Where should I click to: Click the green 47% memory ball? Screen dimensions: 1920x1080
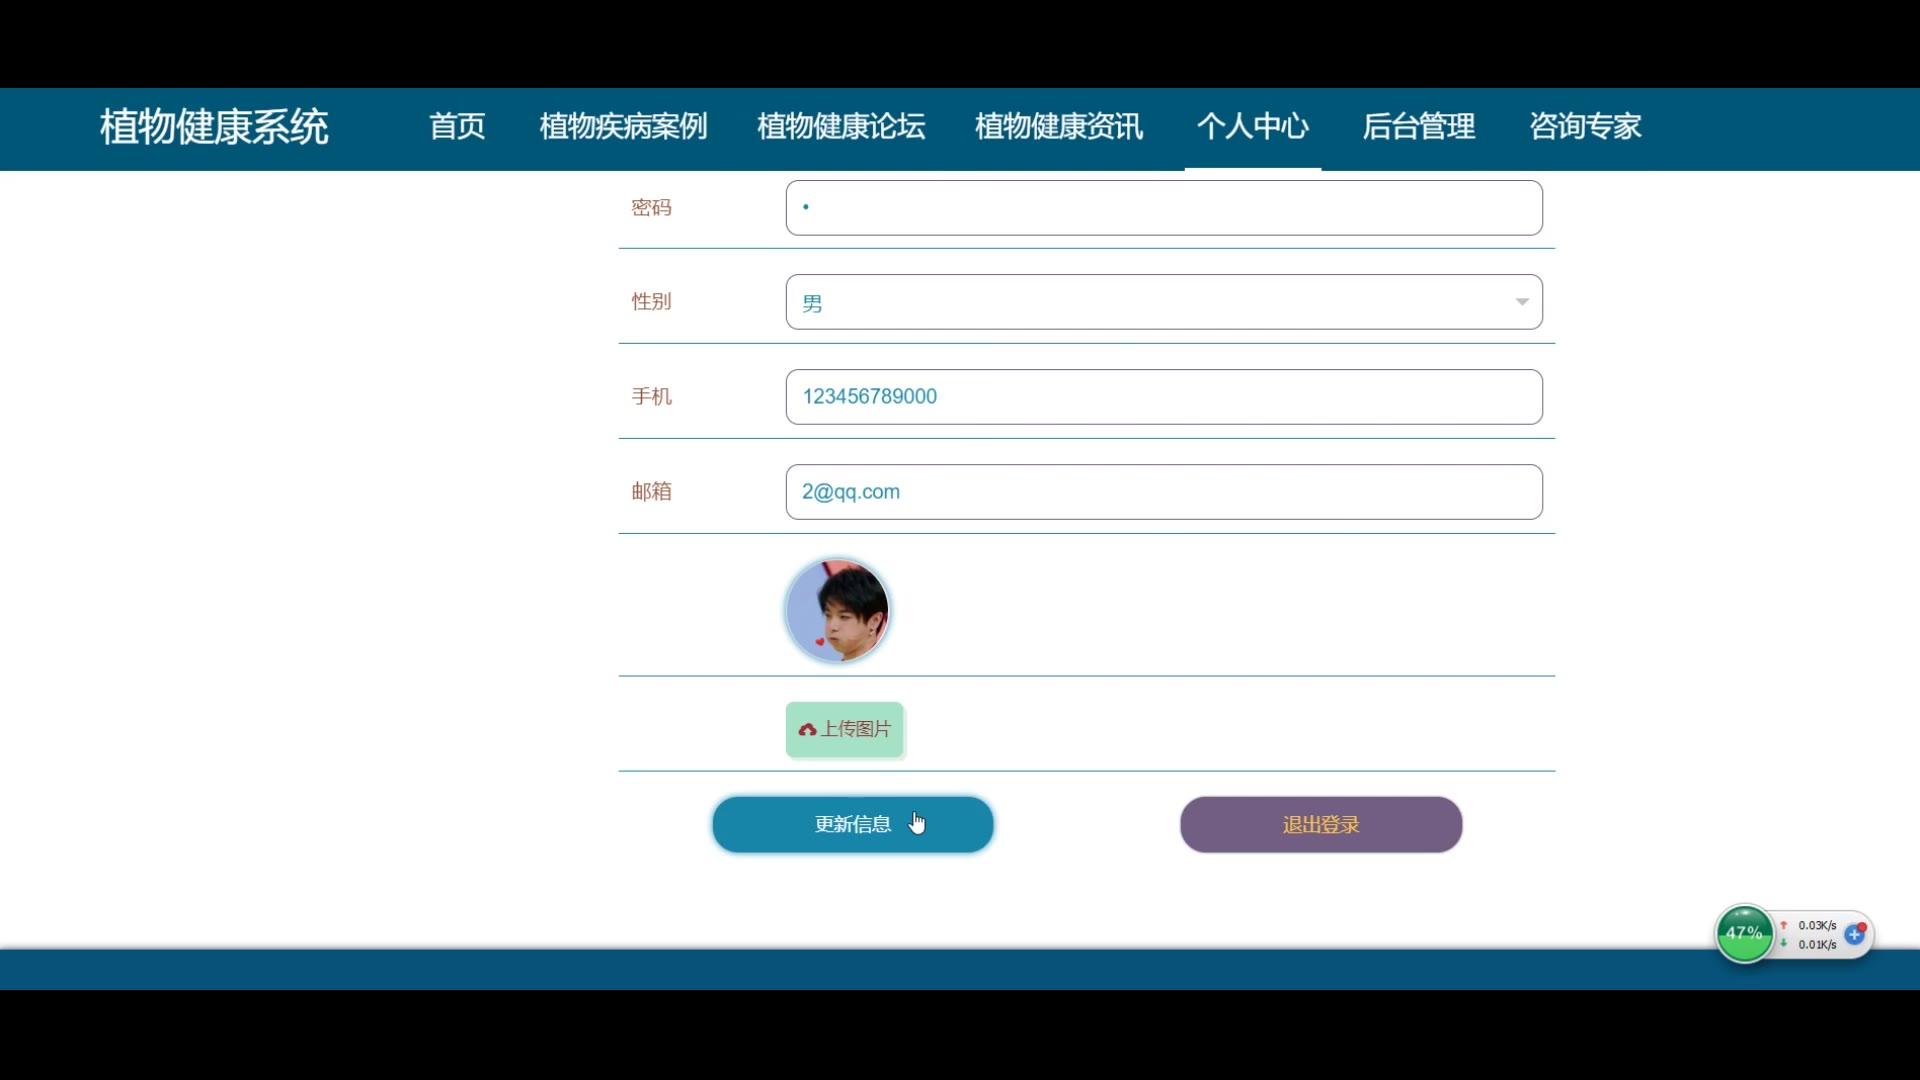pos(1744,933)
